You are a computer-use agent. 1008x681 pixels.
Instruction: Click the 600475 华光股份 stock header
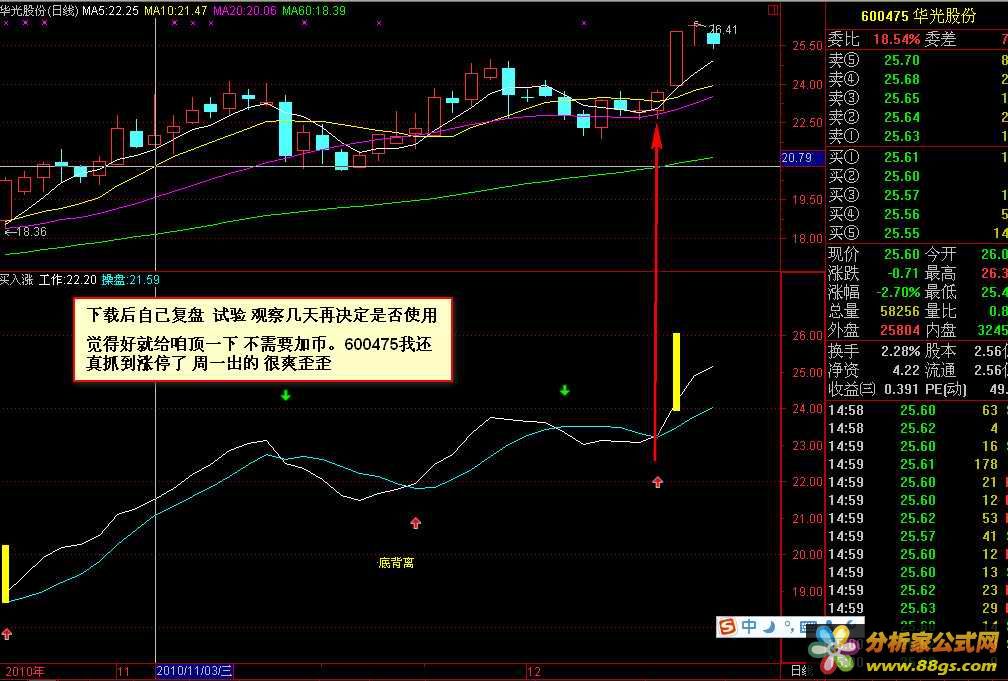pos(918,15)
